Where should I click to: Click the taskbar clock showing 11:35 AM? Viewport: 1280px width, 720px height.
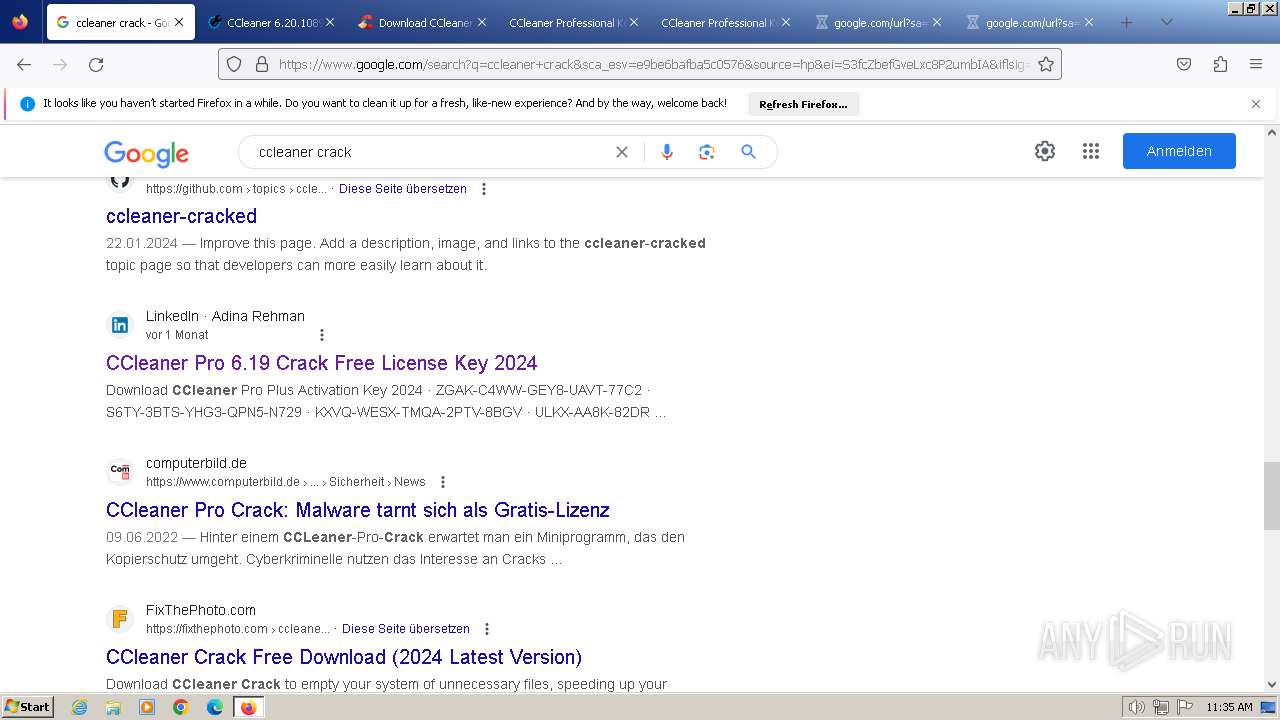pyautogui.click(x=1229, y=707)
